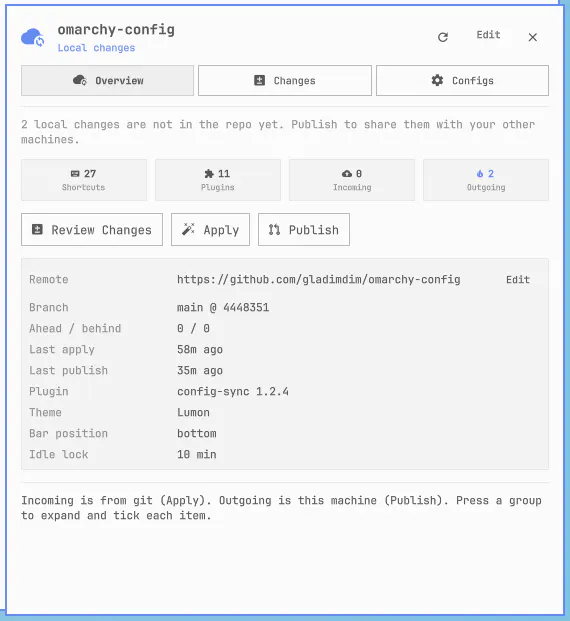Click the github.com/gladimdim/omarchy-config URL

coord(318,280)
